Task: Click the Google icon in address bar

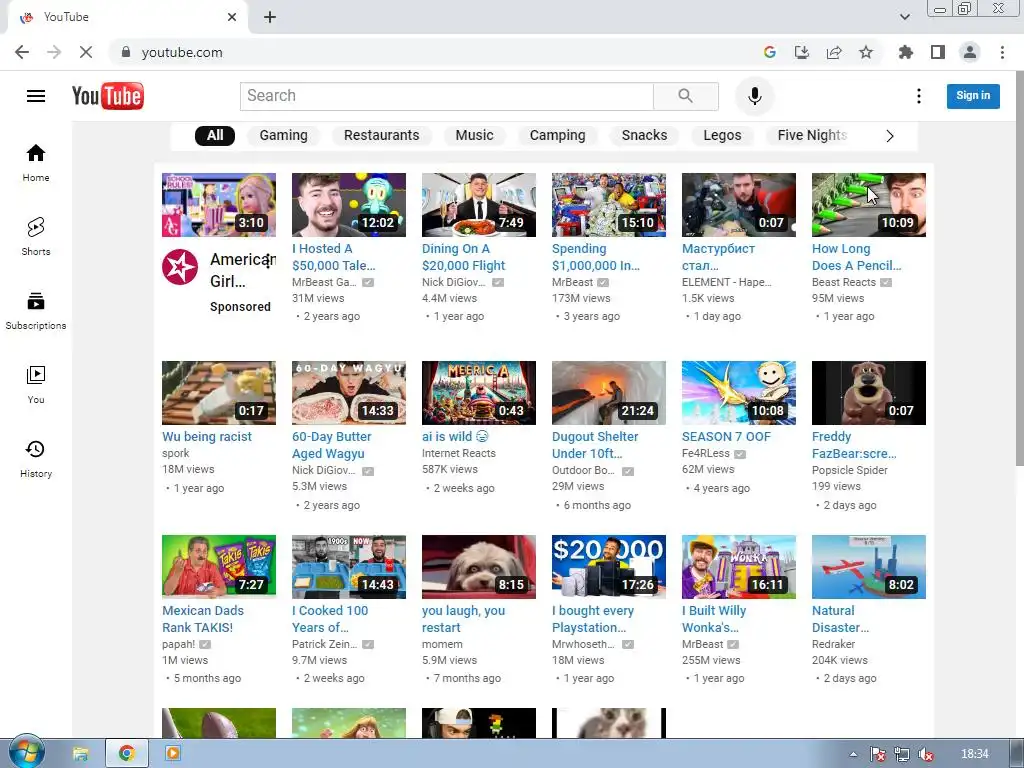Action: (770, 52)
